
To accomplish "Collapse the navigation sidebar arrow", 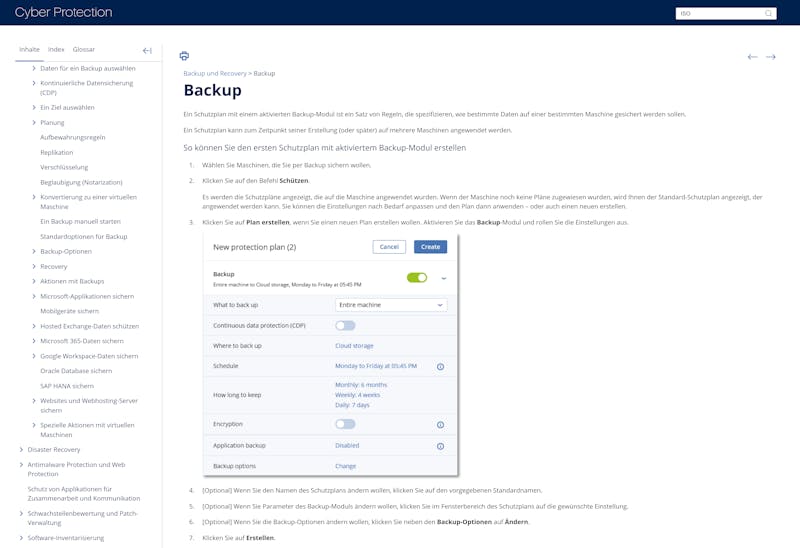I will tap(147, 51).
